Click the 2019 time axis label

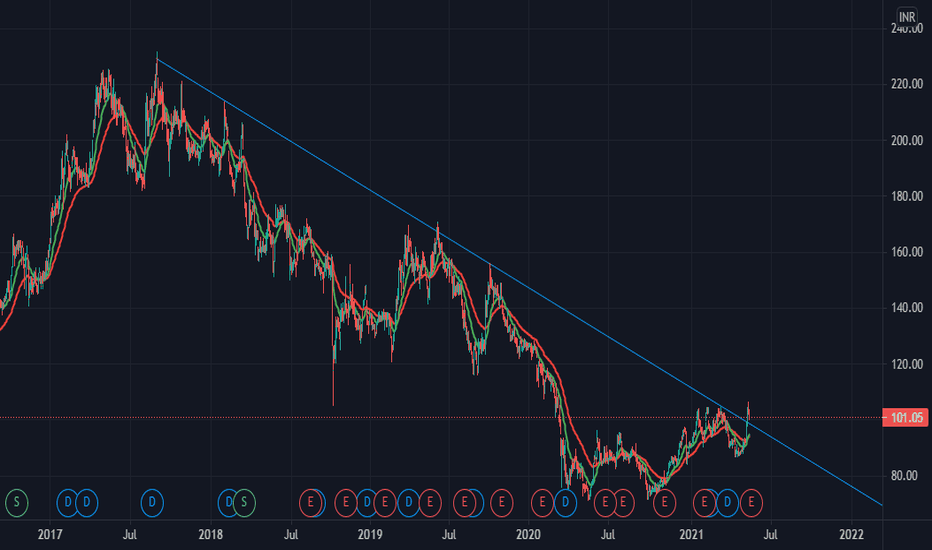pyautogui.click(x=370, y=535)
